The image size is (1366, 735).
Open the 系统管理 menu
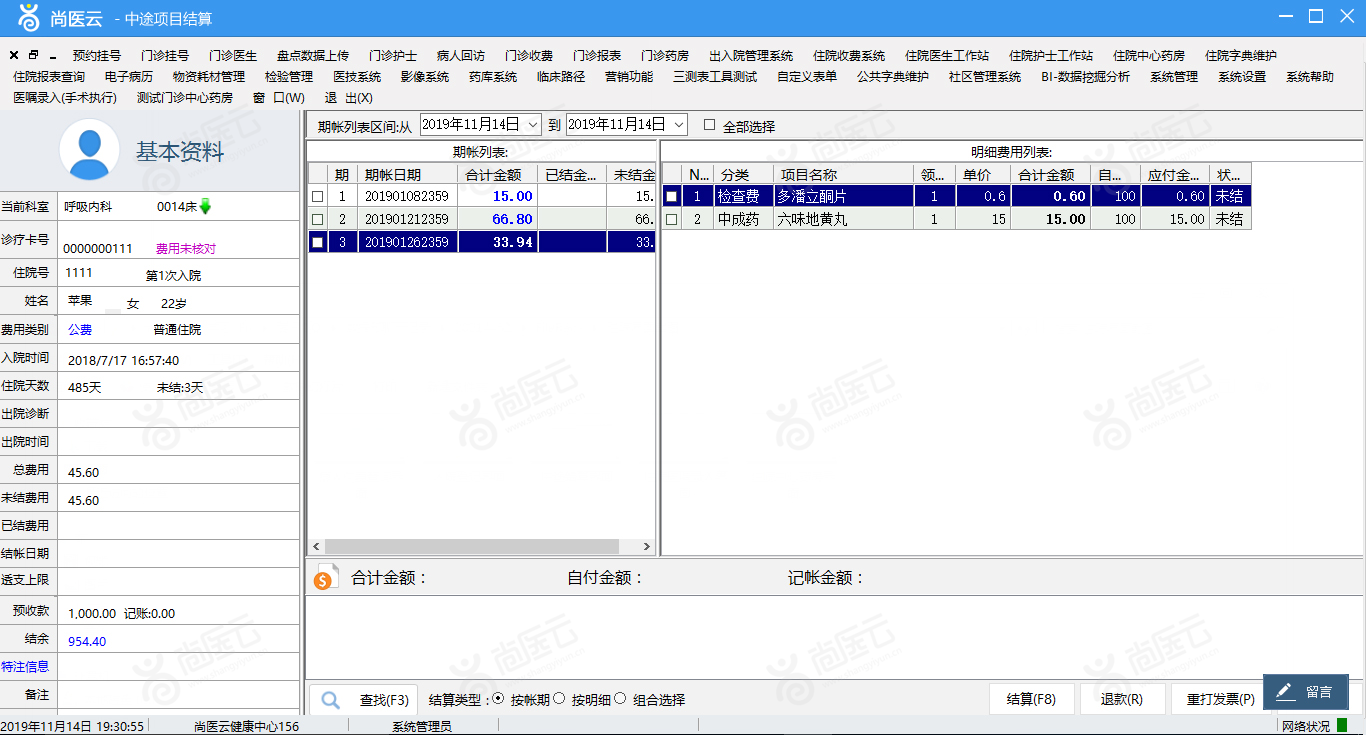pos(1174,77)
